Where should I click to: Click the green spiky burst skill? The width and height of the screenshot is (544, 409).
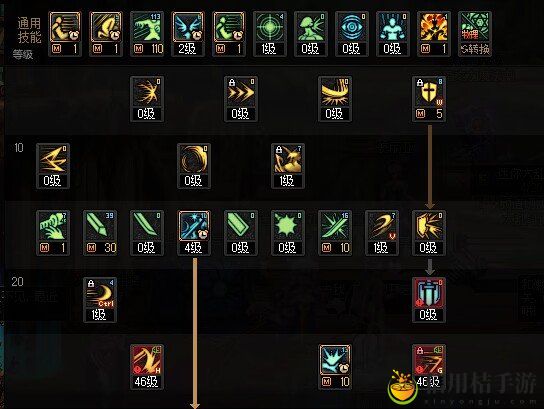point(288,226)
